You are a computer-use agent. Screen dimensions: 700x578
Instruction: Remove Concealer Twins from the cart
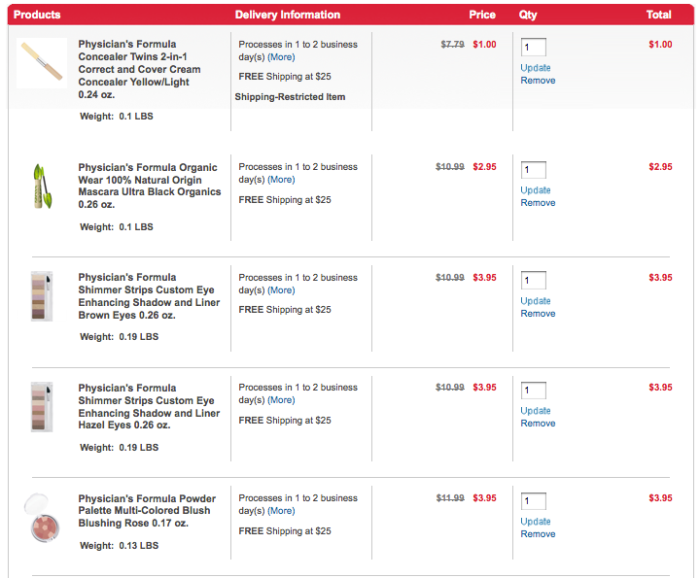pyautogui.click(x=538, y=80)
